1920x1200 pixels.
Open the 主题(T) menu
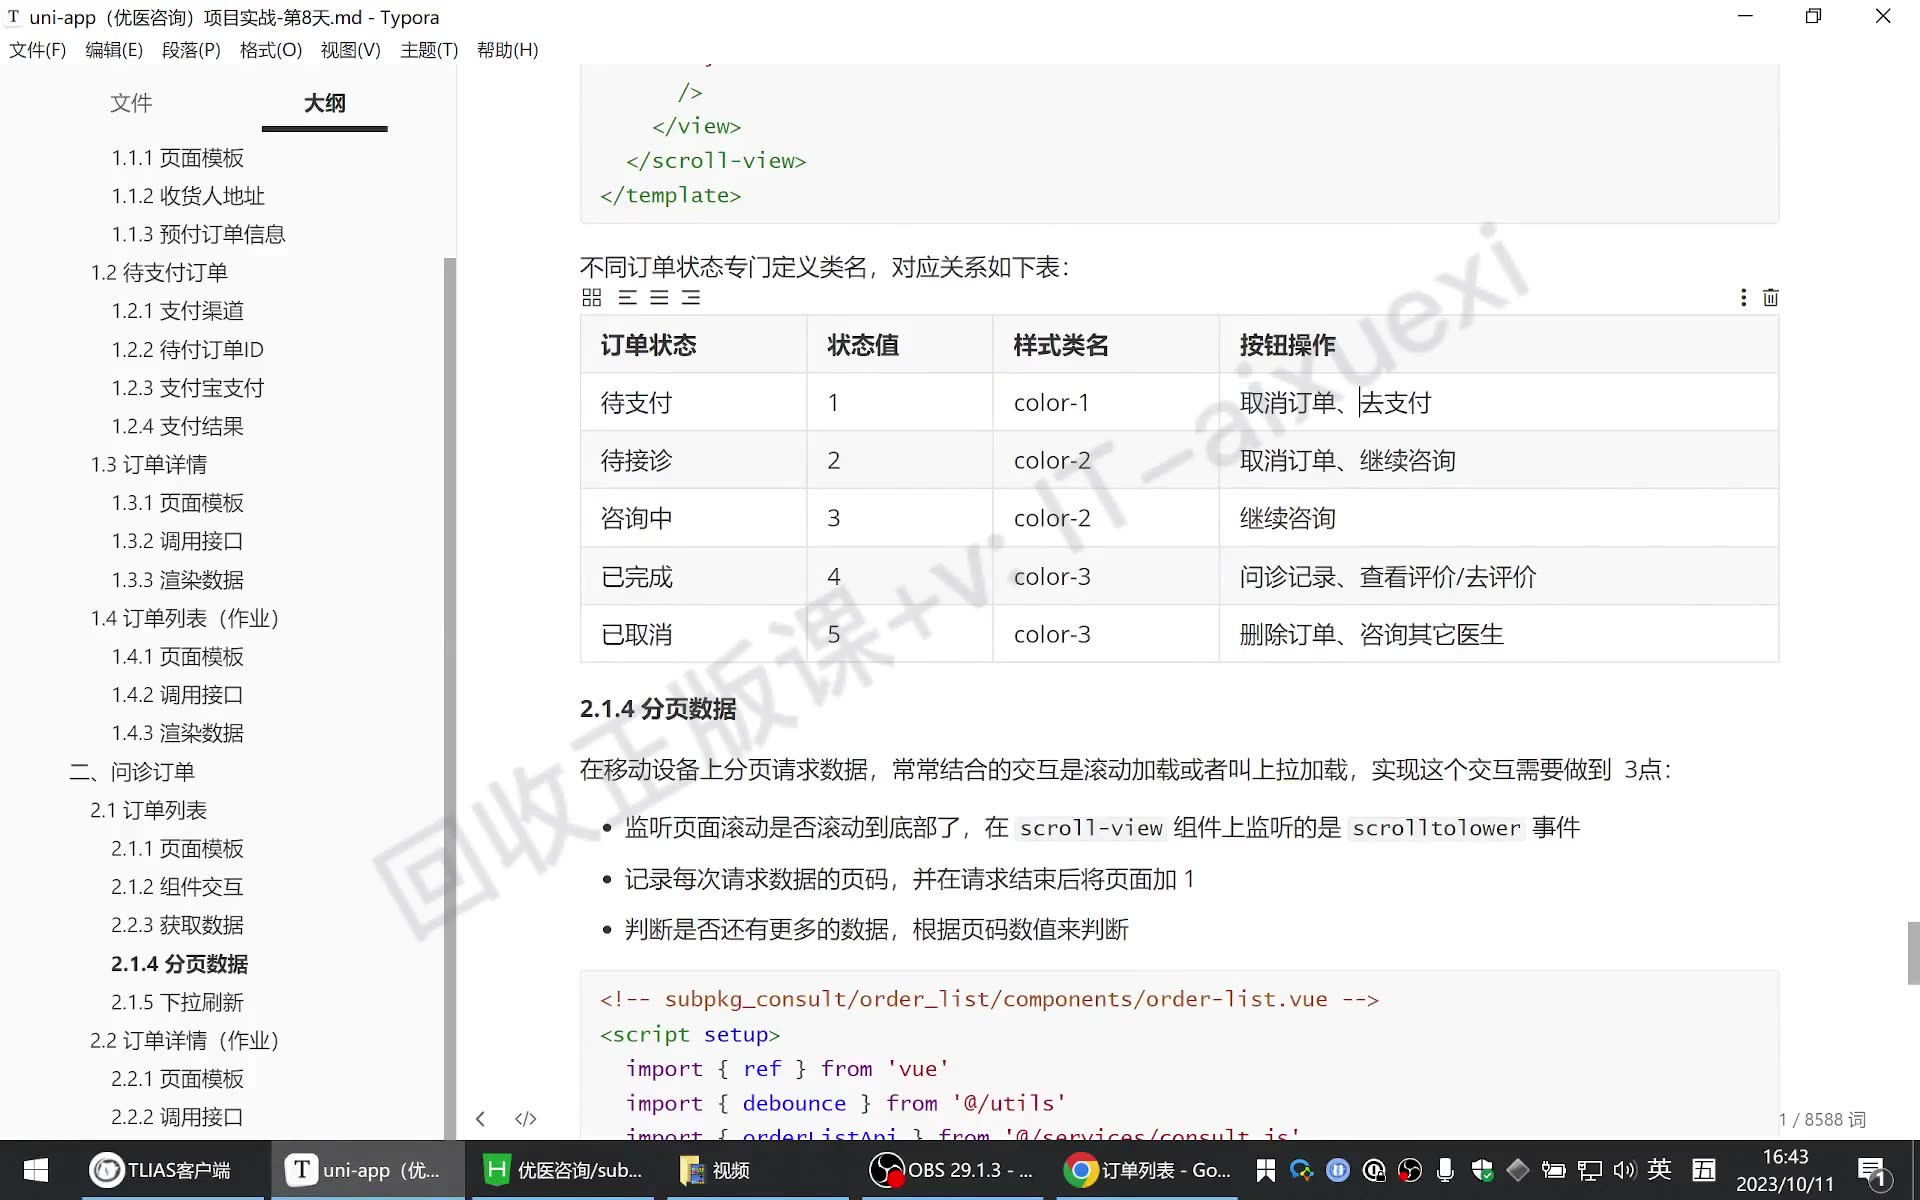[429, 50]
